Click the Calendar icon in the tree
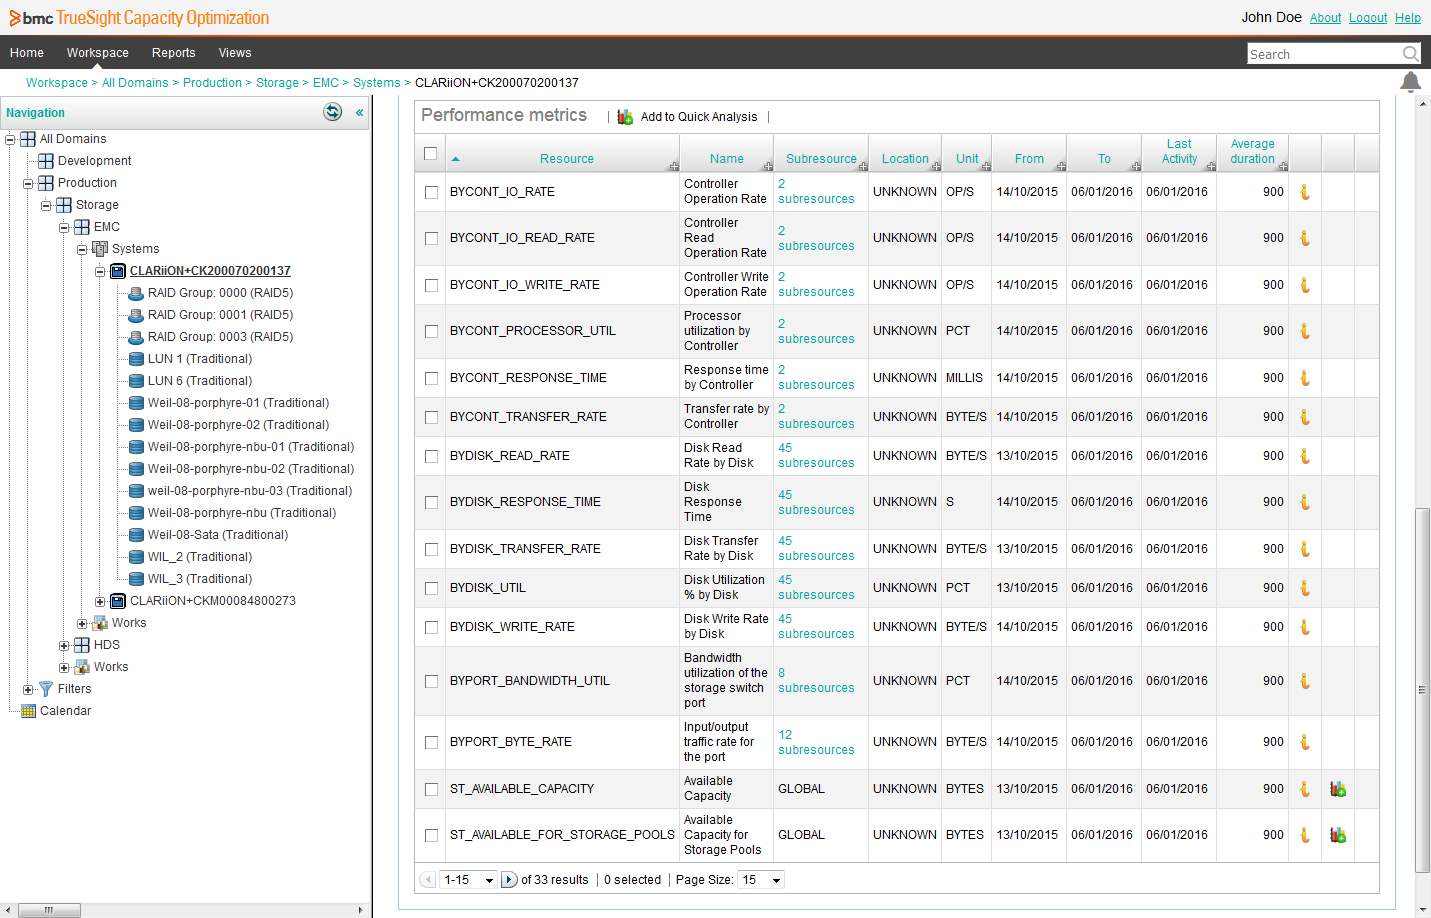 (x=28, y=711)
